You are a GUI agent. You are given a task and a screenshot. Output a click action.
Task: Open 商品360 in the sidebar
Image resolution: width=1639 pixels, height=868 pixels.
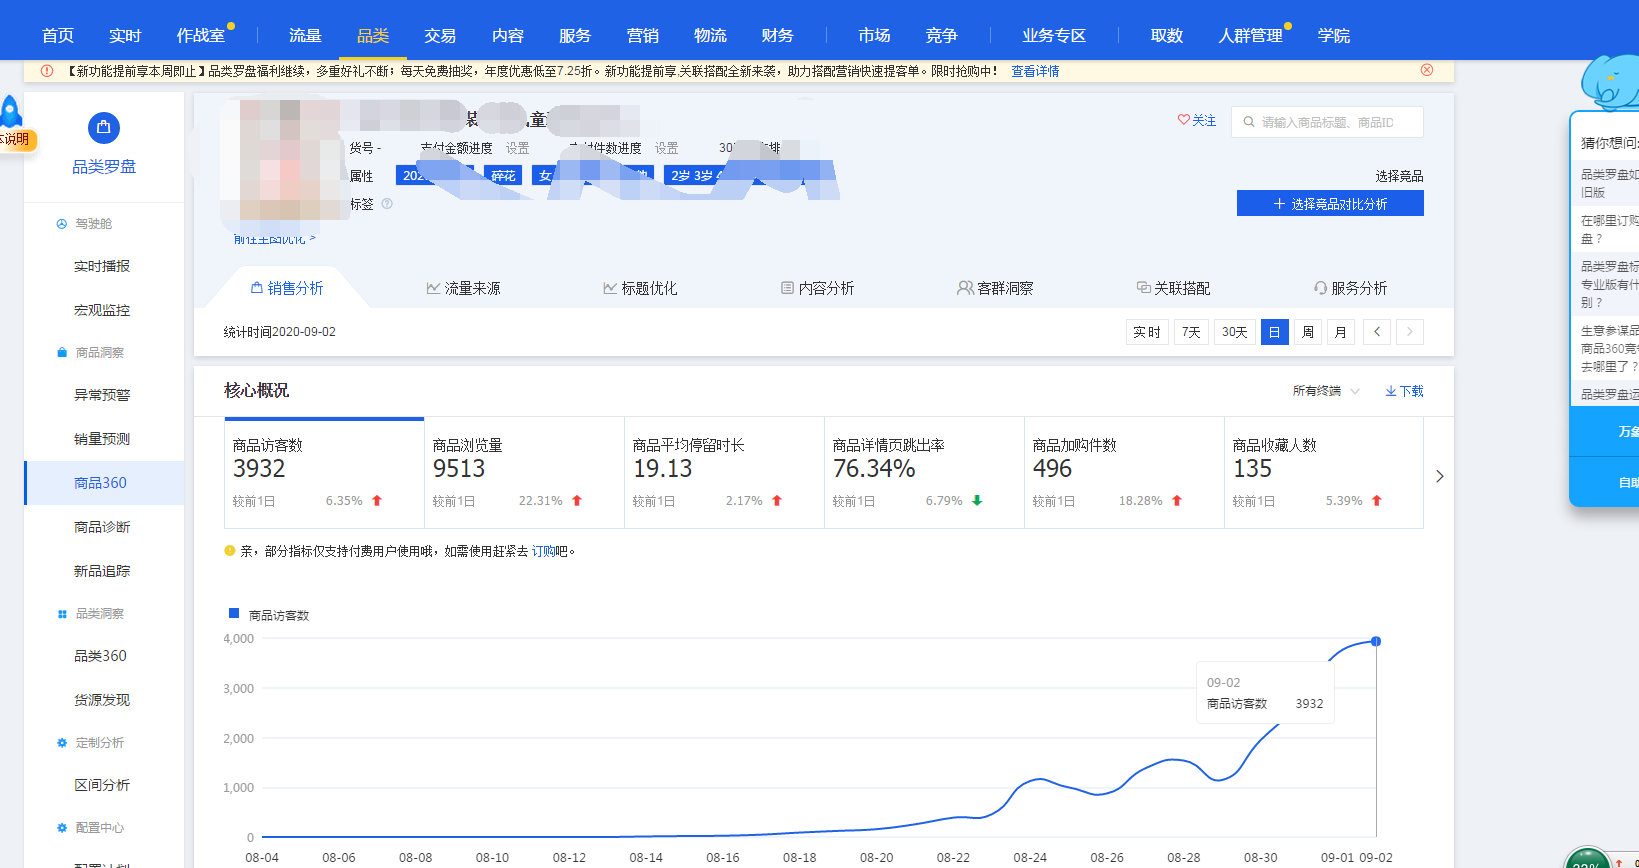104,483
